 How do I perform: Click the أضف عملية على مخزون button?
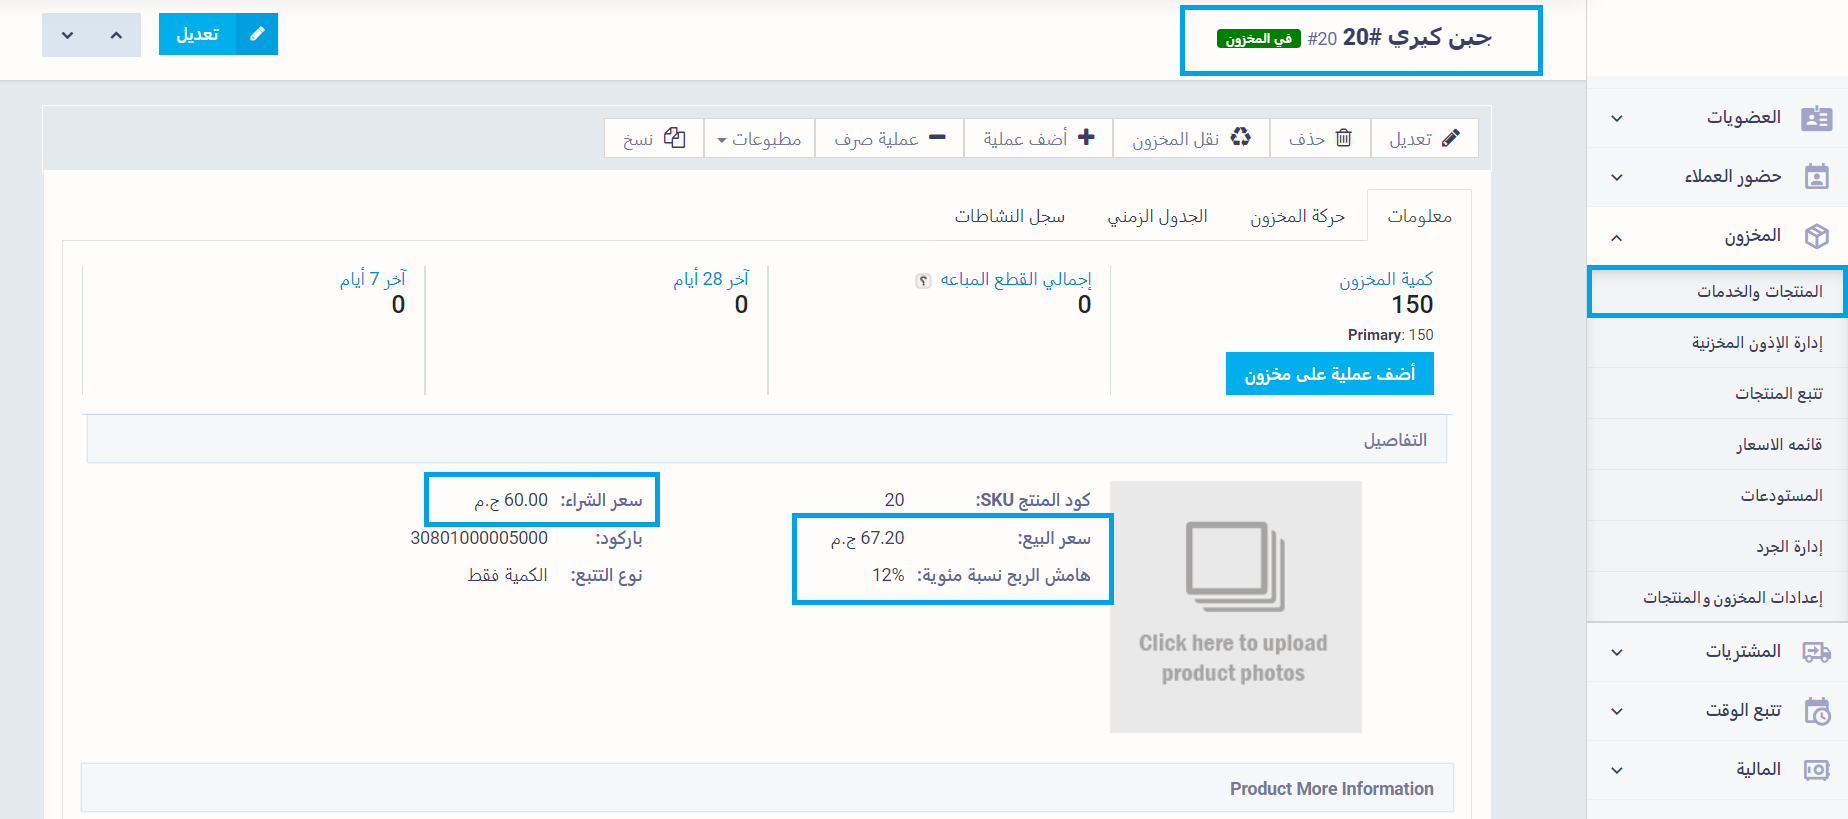point(1329,374)
